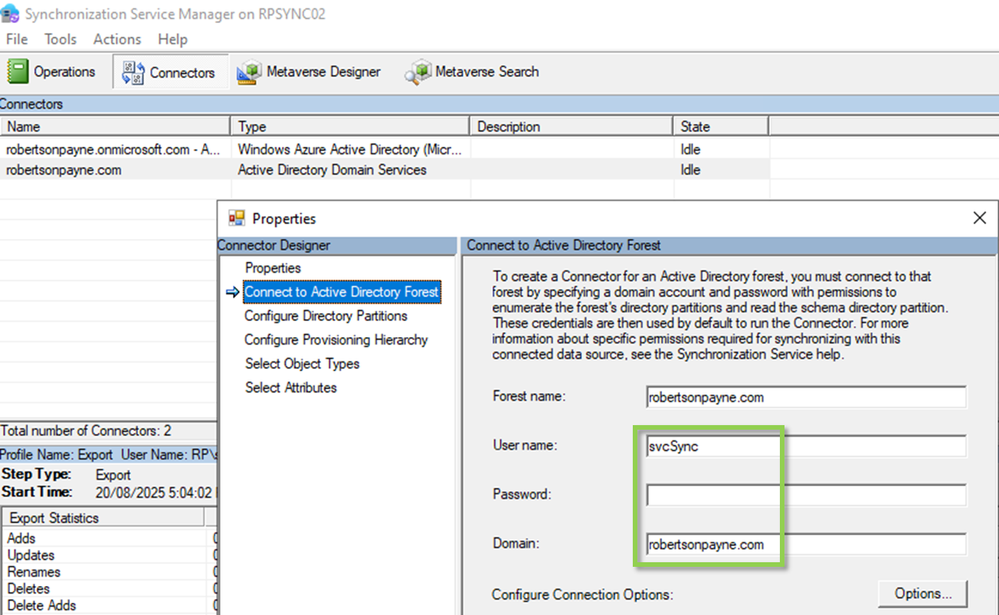Select Properties in Connector Designer list

(273, 268)
